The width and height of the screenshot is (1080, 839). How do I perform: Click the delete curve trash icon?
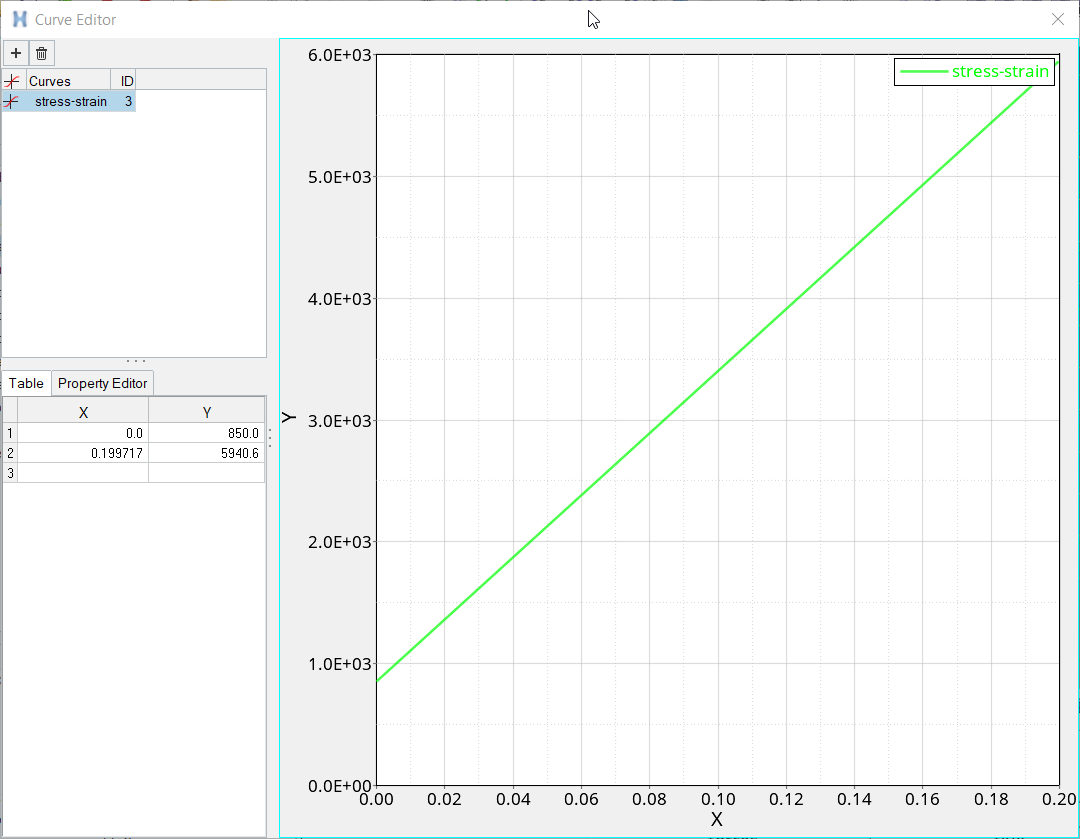click(x=41, y=53)
